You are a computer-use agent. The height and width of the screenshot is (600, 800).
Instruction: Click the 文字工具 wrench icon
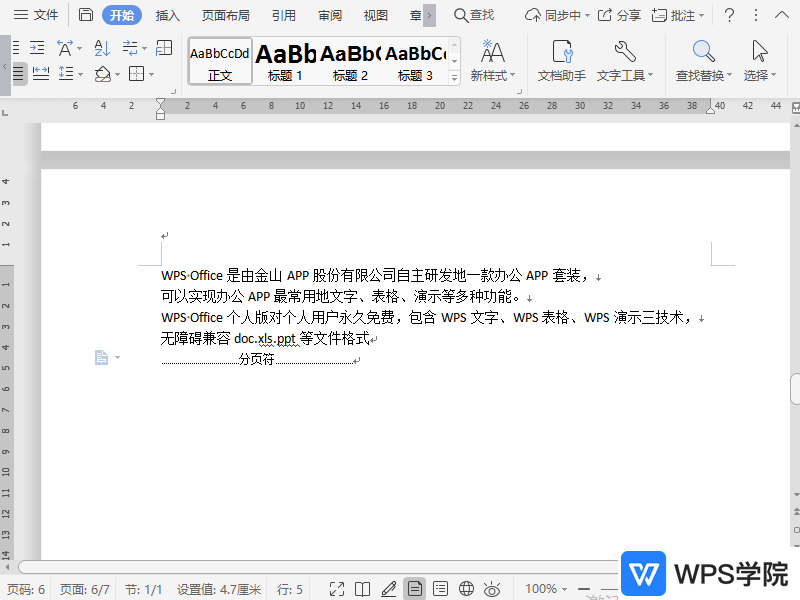[x=624, y=61]
